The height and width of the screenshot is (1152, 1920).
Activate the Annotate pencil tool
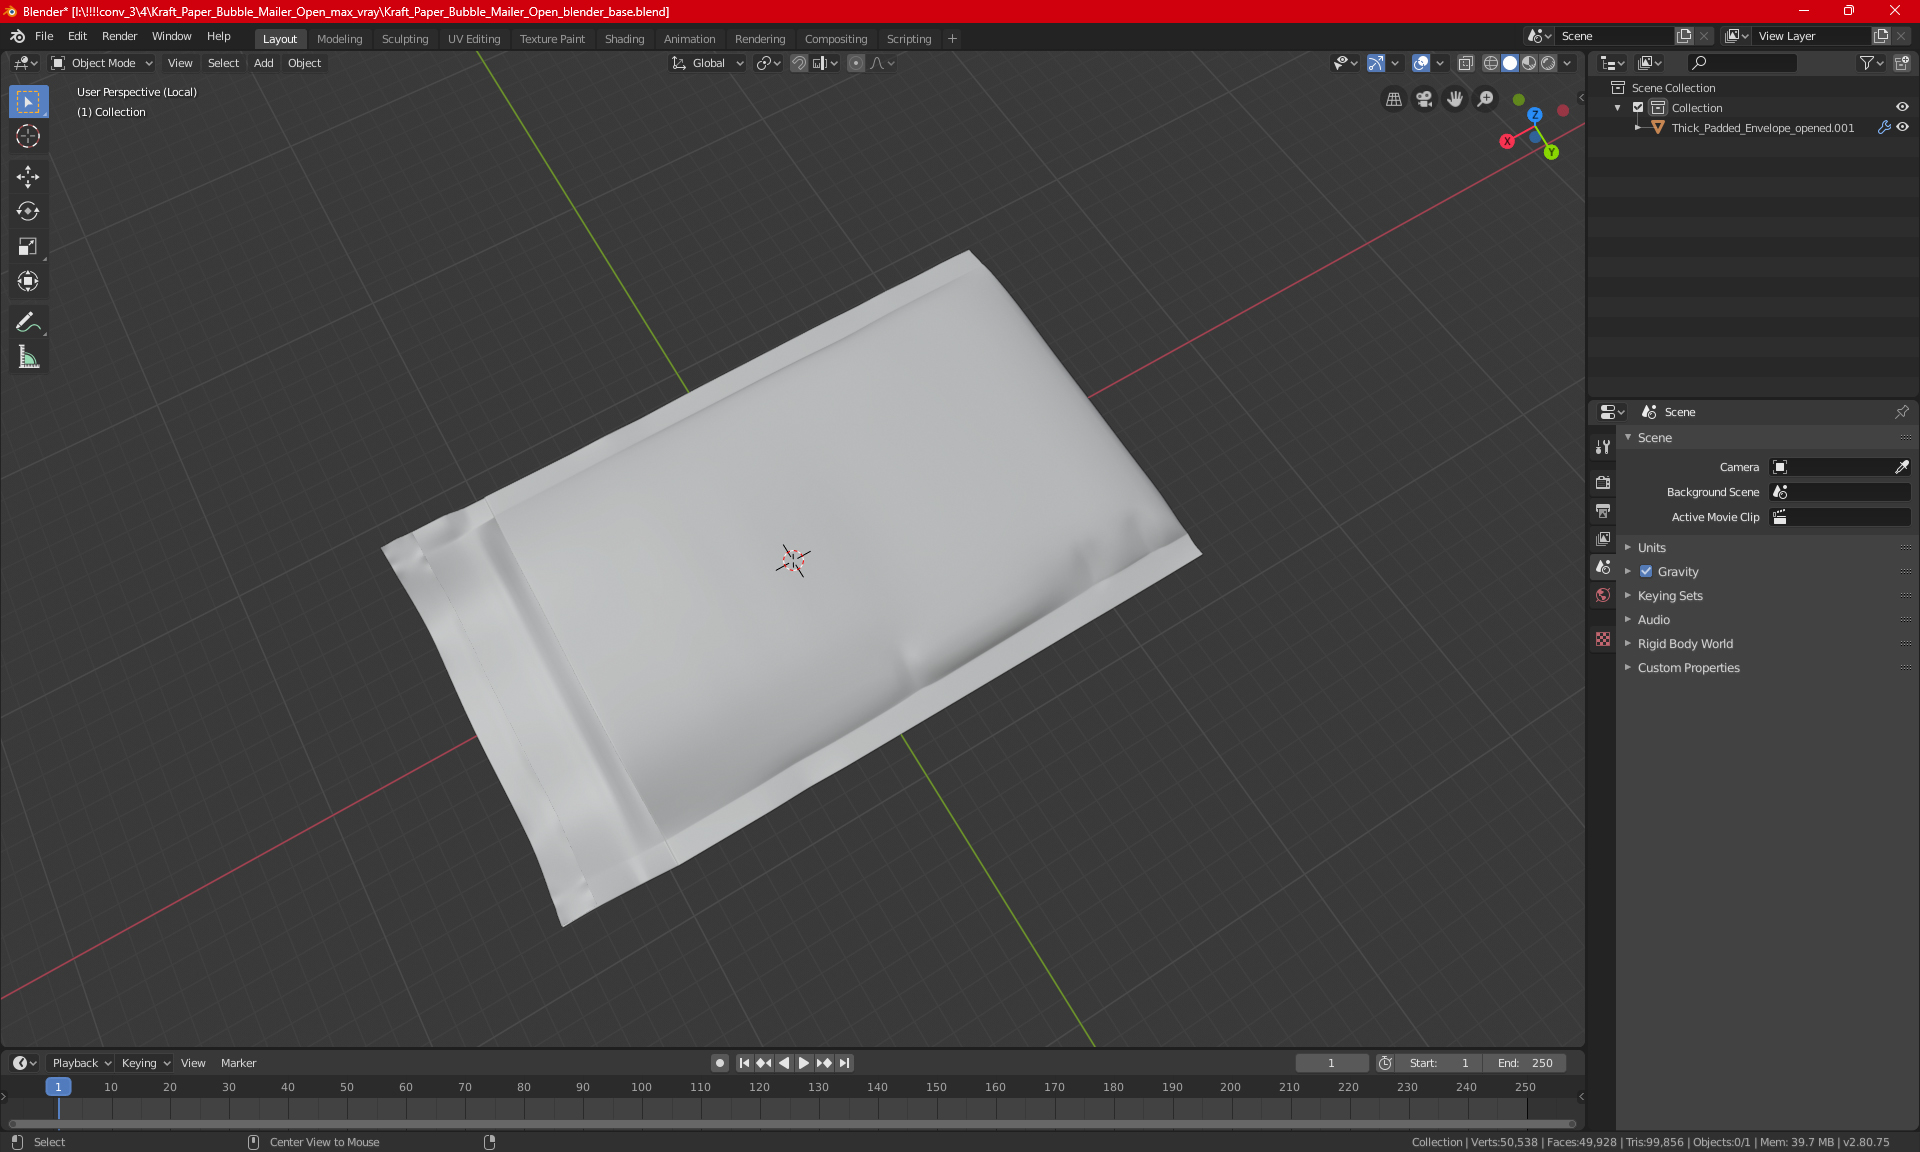tap(28, 322)
